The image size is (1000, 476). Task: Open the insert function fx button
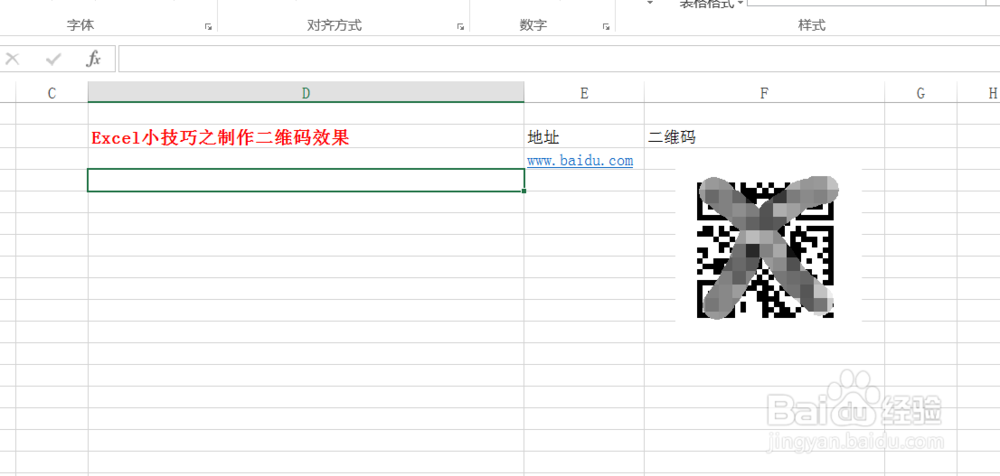93,59
